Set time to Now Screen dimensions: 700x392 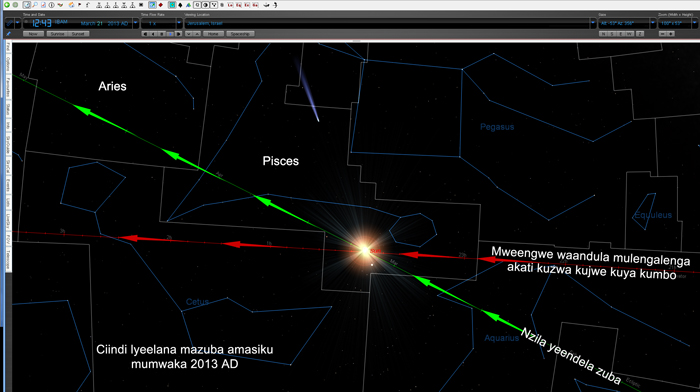(x=33, y=34)
